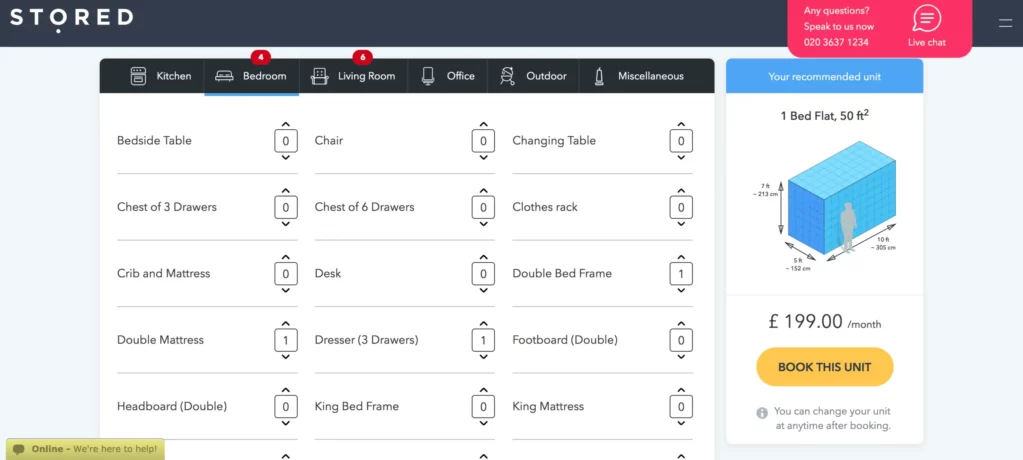Click the Desk quantity input field

tap(483, 274)
